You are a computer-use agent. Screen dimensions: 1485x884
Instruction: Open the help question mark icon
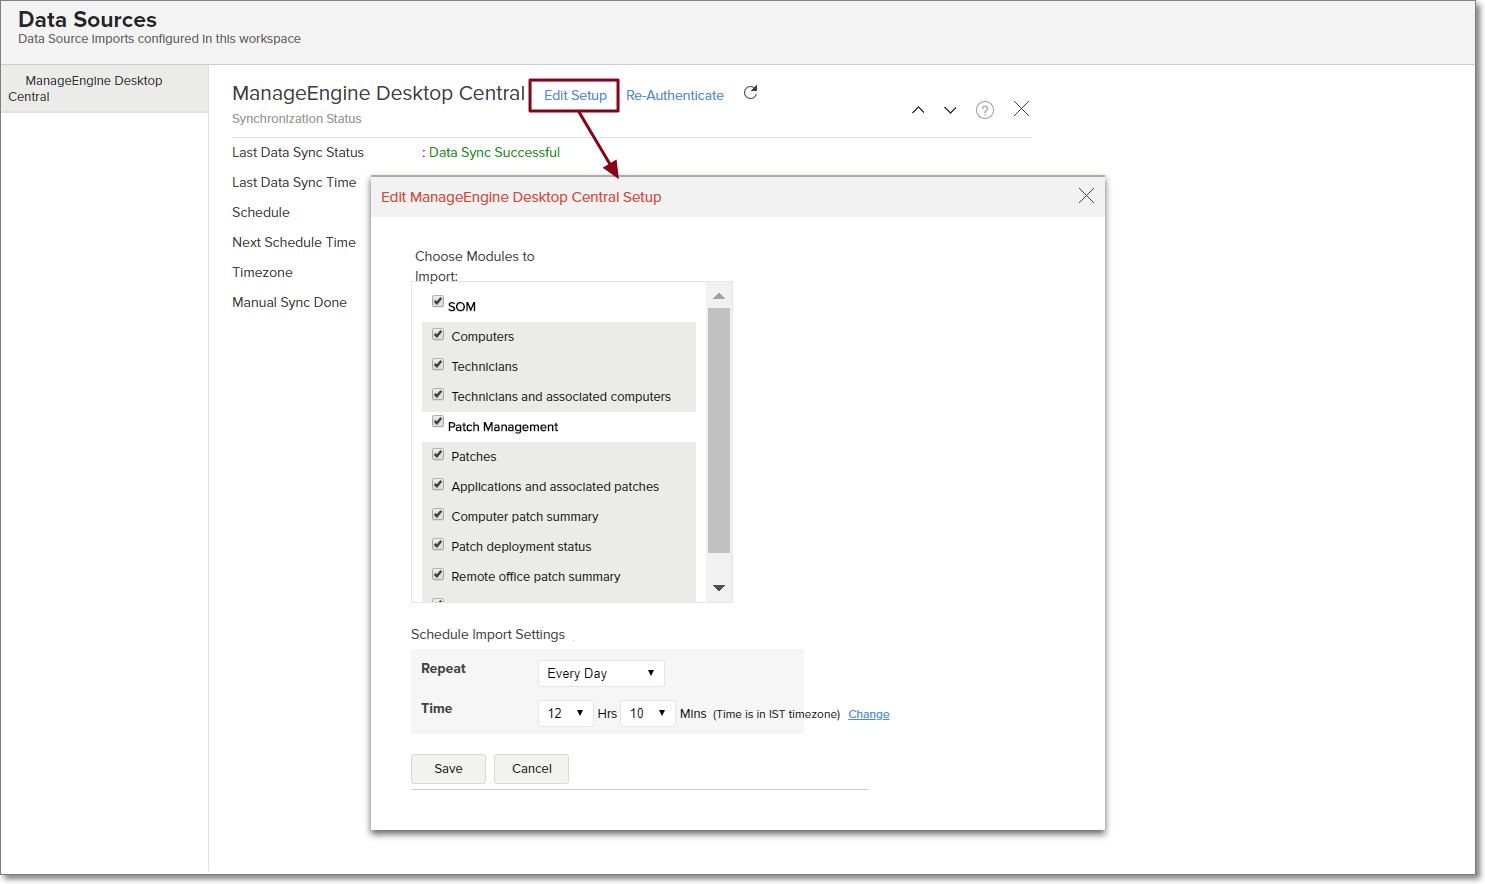[x=985, y=110]
